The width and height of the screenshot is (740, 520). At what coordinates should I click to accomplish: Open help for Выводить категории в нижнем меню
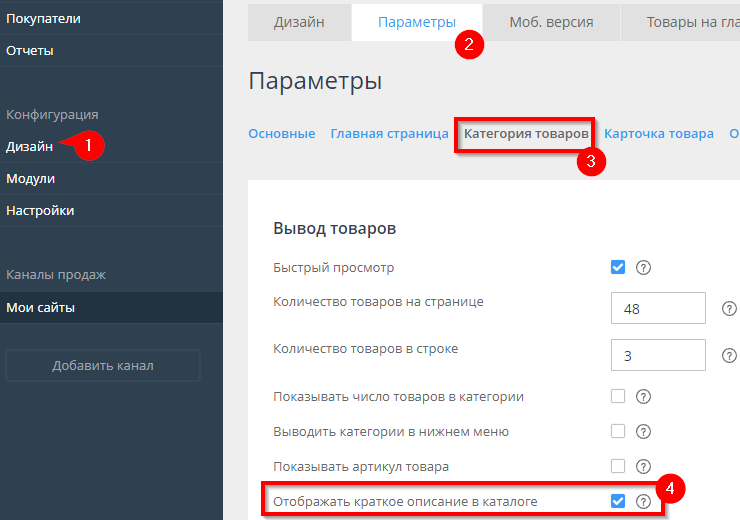(x=644, y=432)
